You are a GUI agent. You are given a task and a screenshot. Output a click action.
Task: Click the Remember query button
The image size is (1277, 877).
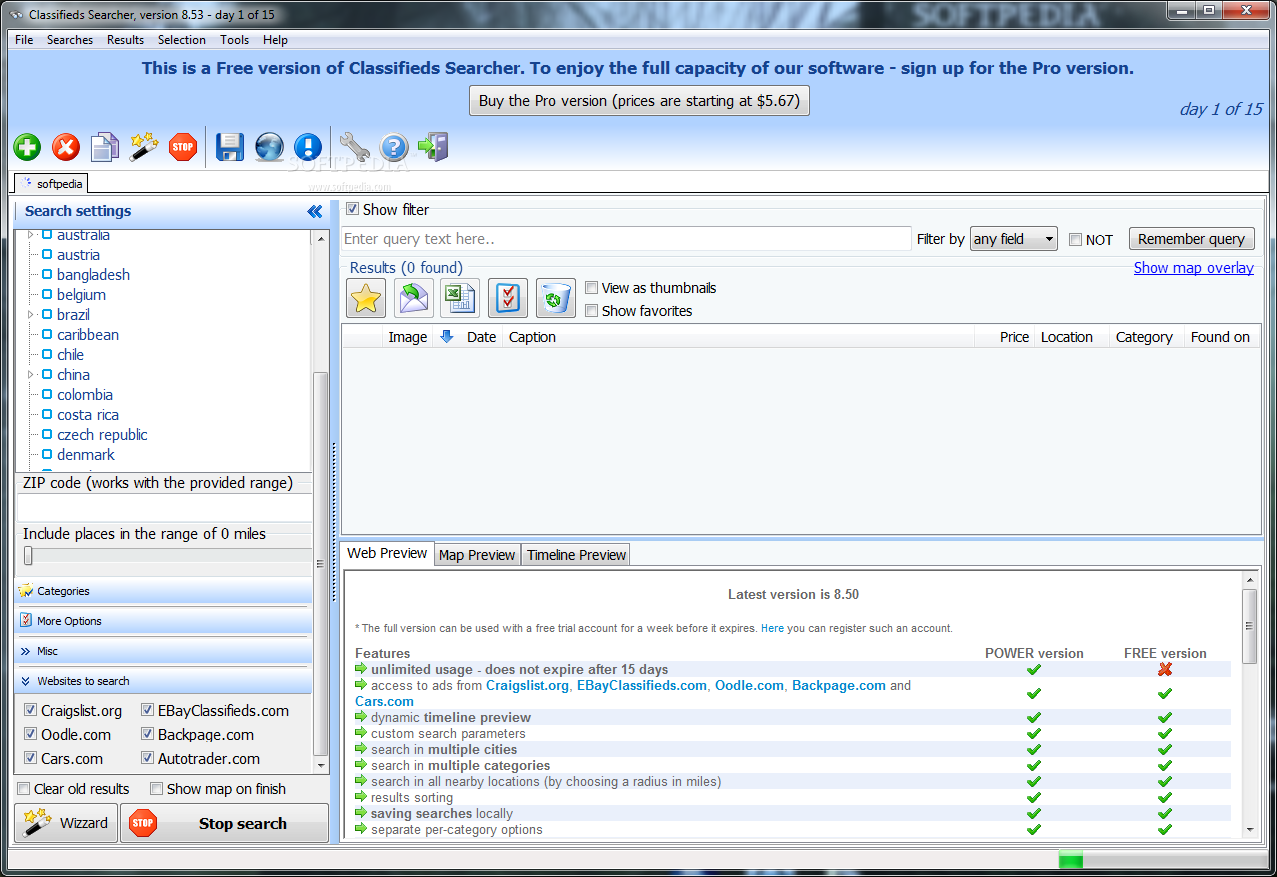coord(1191,239)
